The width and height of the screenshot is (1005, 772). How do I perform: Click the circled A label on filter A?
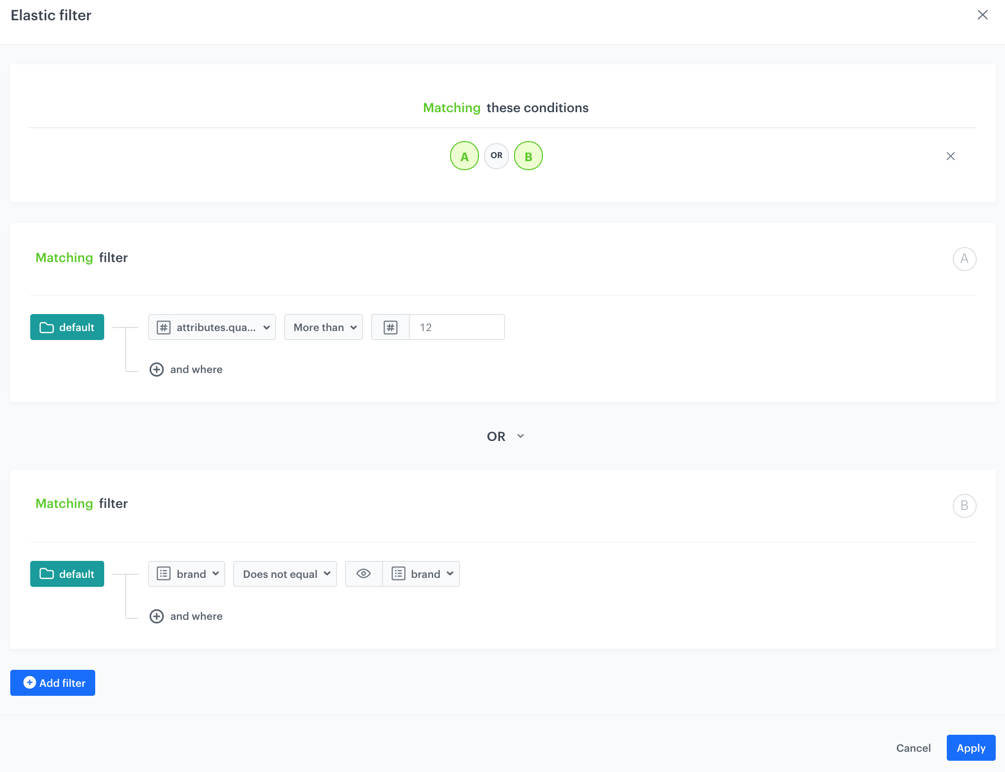[x=964, y=259]
